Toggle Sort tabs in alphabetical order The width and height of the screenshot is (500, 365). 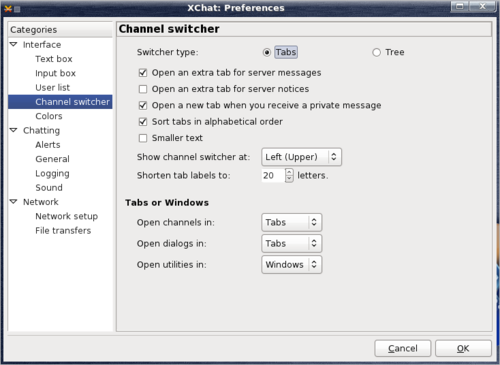click(143, 122)
